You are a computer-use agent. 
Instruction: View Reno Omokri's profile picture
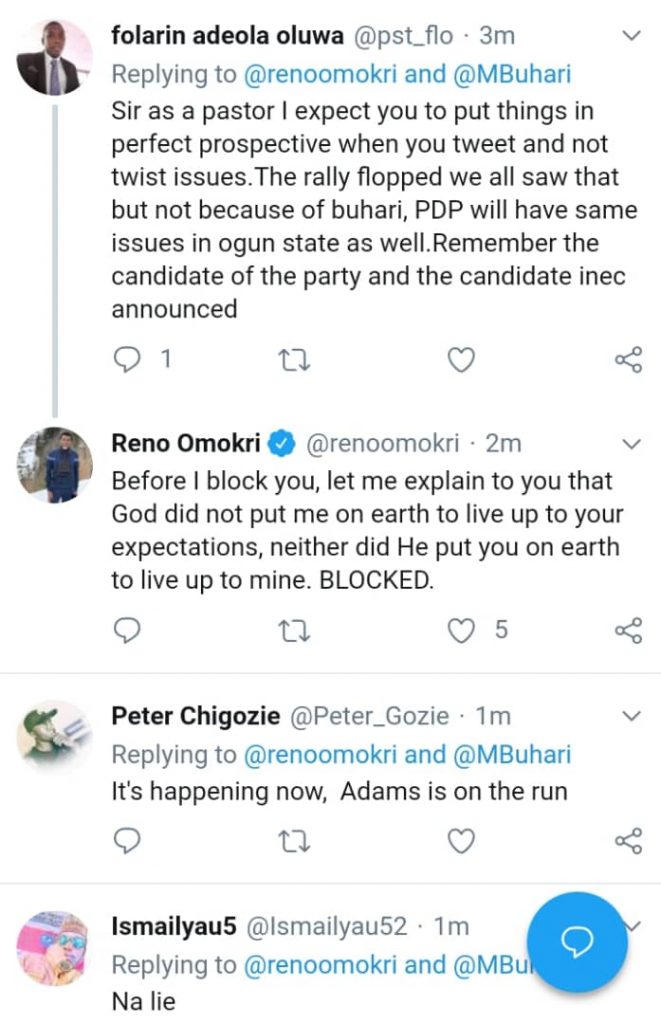click(54, 464)
